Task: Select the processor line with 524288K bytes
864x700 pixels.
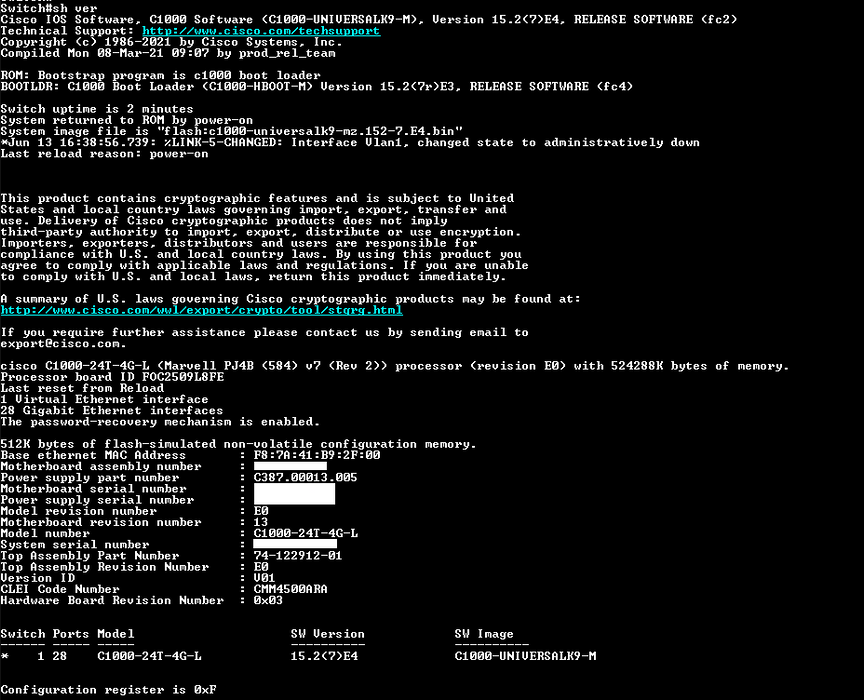Action: point(395,366)
